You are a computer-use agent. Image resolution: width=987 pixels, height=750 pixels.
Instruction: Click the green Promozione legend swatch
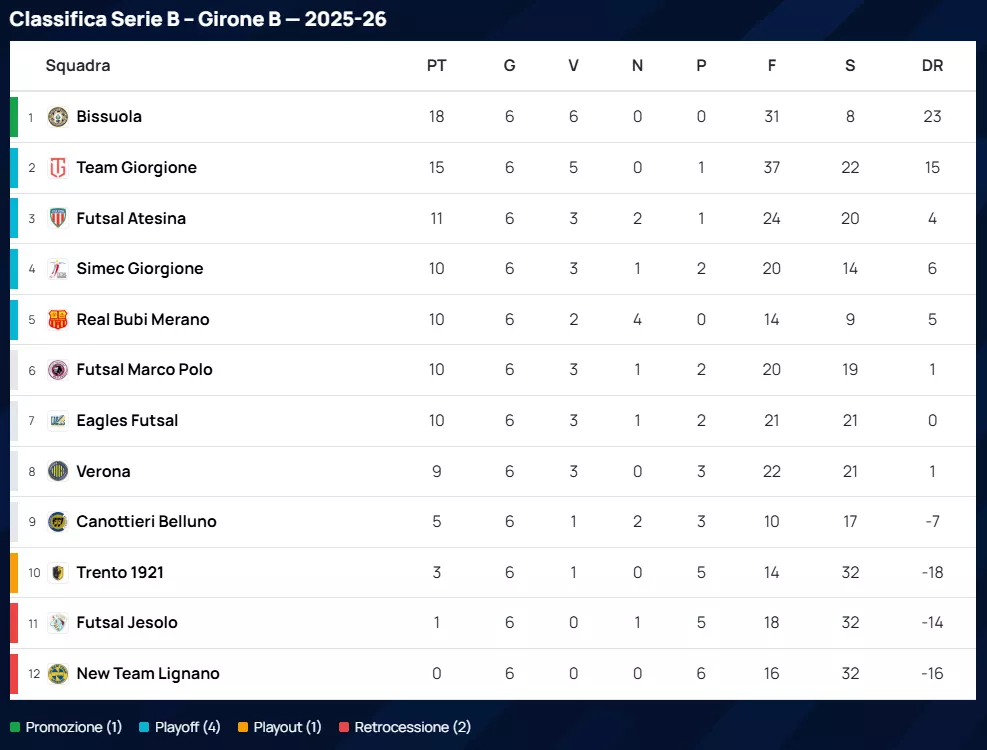click(15, 728)
